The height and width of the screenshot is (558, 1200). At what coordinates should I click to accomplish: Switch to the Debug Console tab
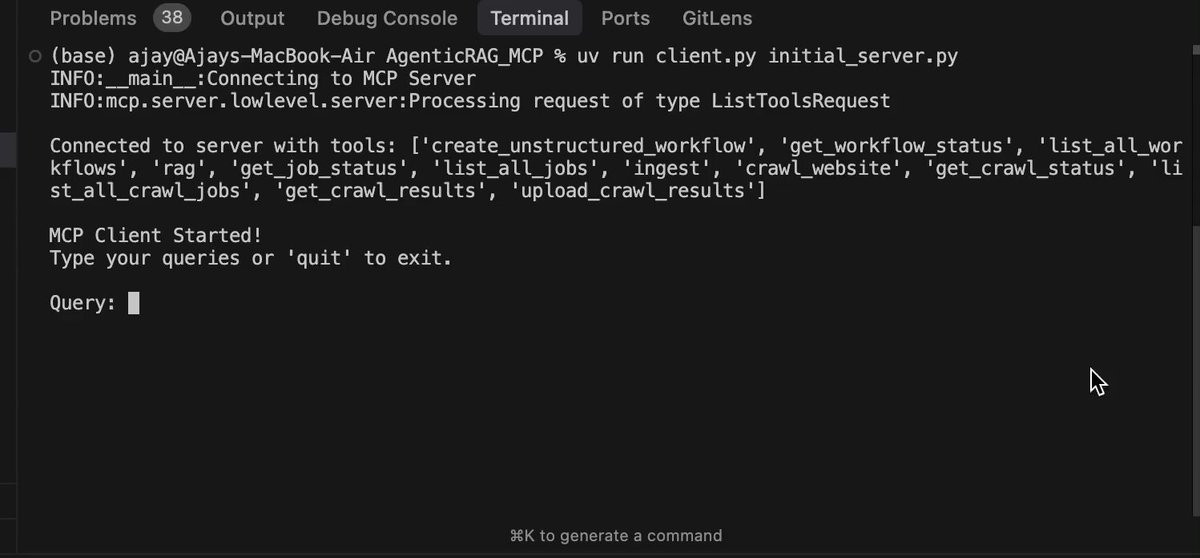click(387, 18)
